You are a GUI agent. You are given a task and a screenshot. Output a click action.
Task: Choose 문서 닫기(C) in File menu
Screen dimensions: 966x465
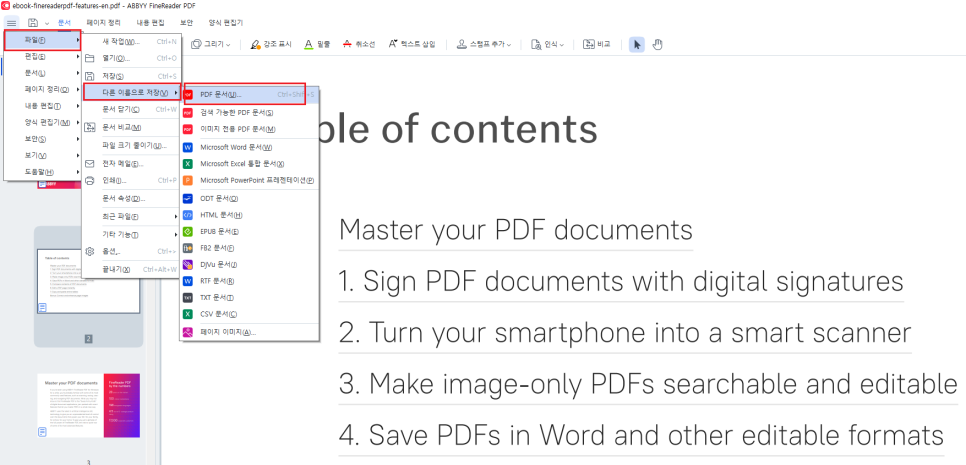click(x=131, y=110)
